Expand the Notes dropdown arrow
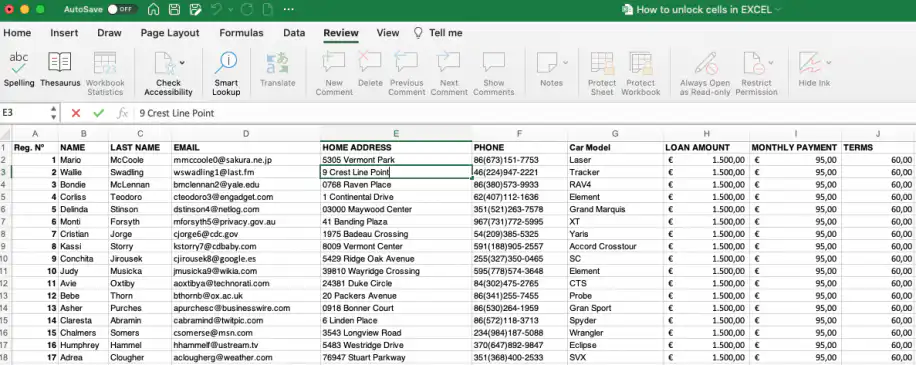The width and height of the screenshot is (916, 365). [565, 62]
